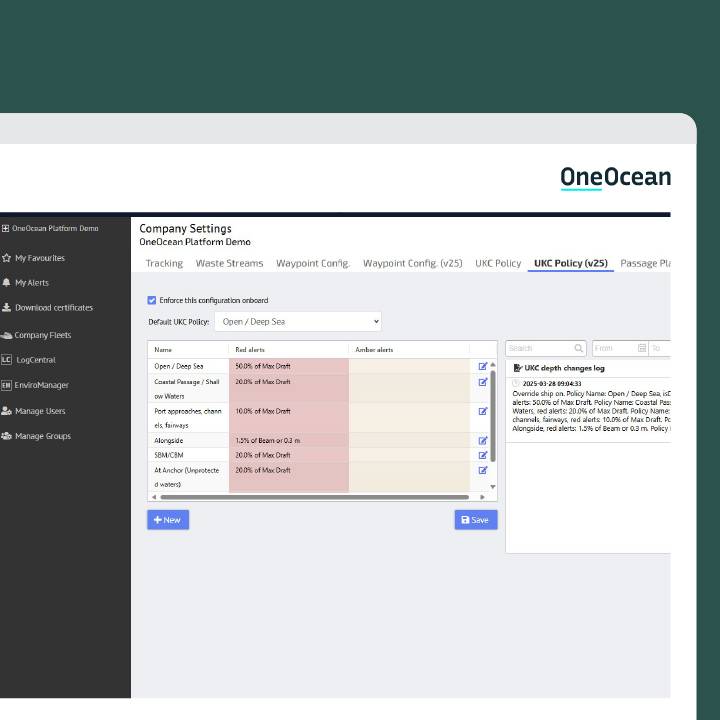Click the magnifier icon in the Search box

coord(578,349)
